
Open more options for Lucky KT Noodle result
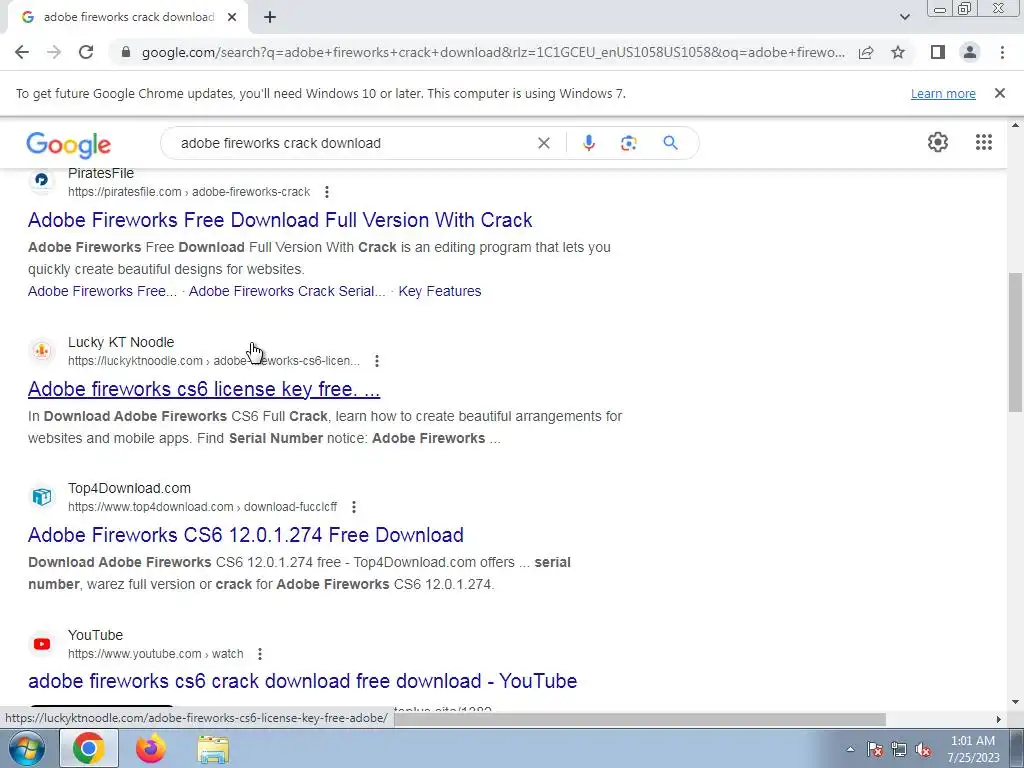coord(377,361)
